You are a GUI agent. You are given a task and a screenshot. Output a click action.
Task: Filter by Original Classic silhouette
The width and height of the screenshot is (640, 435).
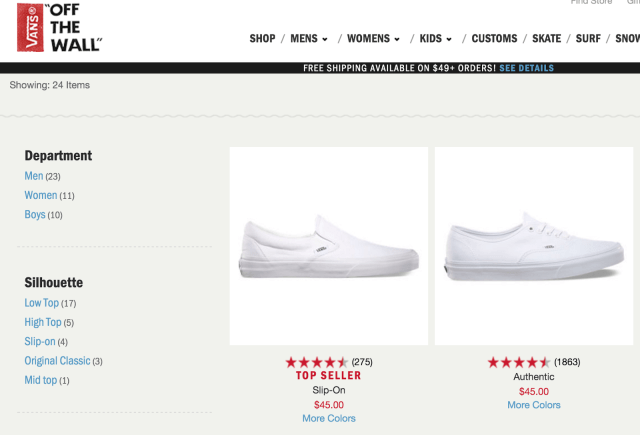coord(57,361)
